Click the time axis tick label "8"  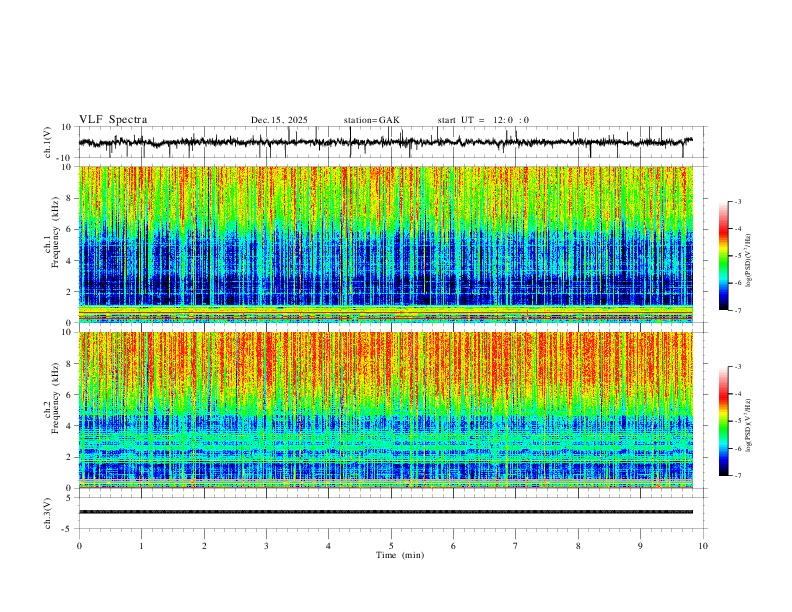tap(578, 546)
